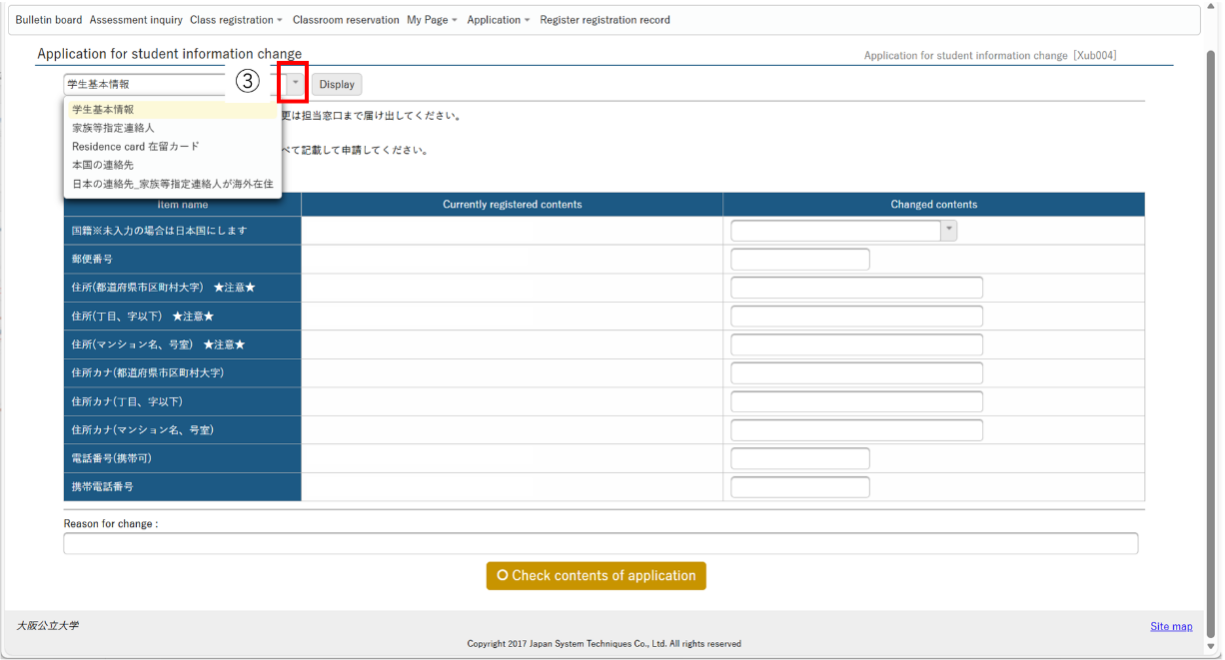Screen dimensions: 1225x660
Task: Open Register registration record page
Action: tap(605, 20)
